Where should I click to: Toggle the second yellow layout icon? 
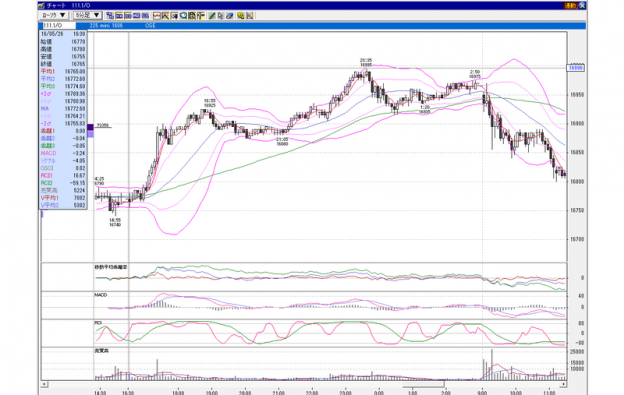128,16
